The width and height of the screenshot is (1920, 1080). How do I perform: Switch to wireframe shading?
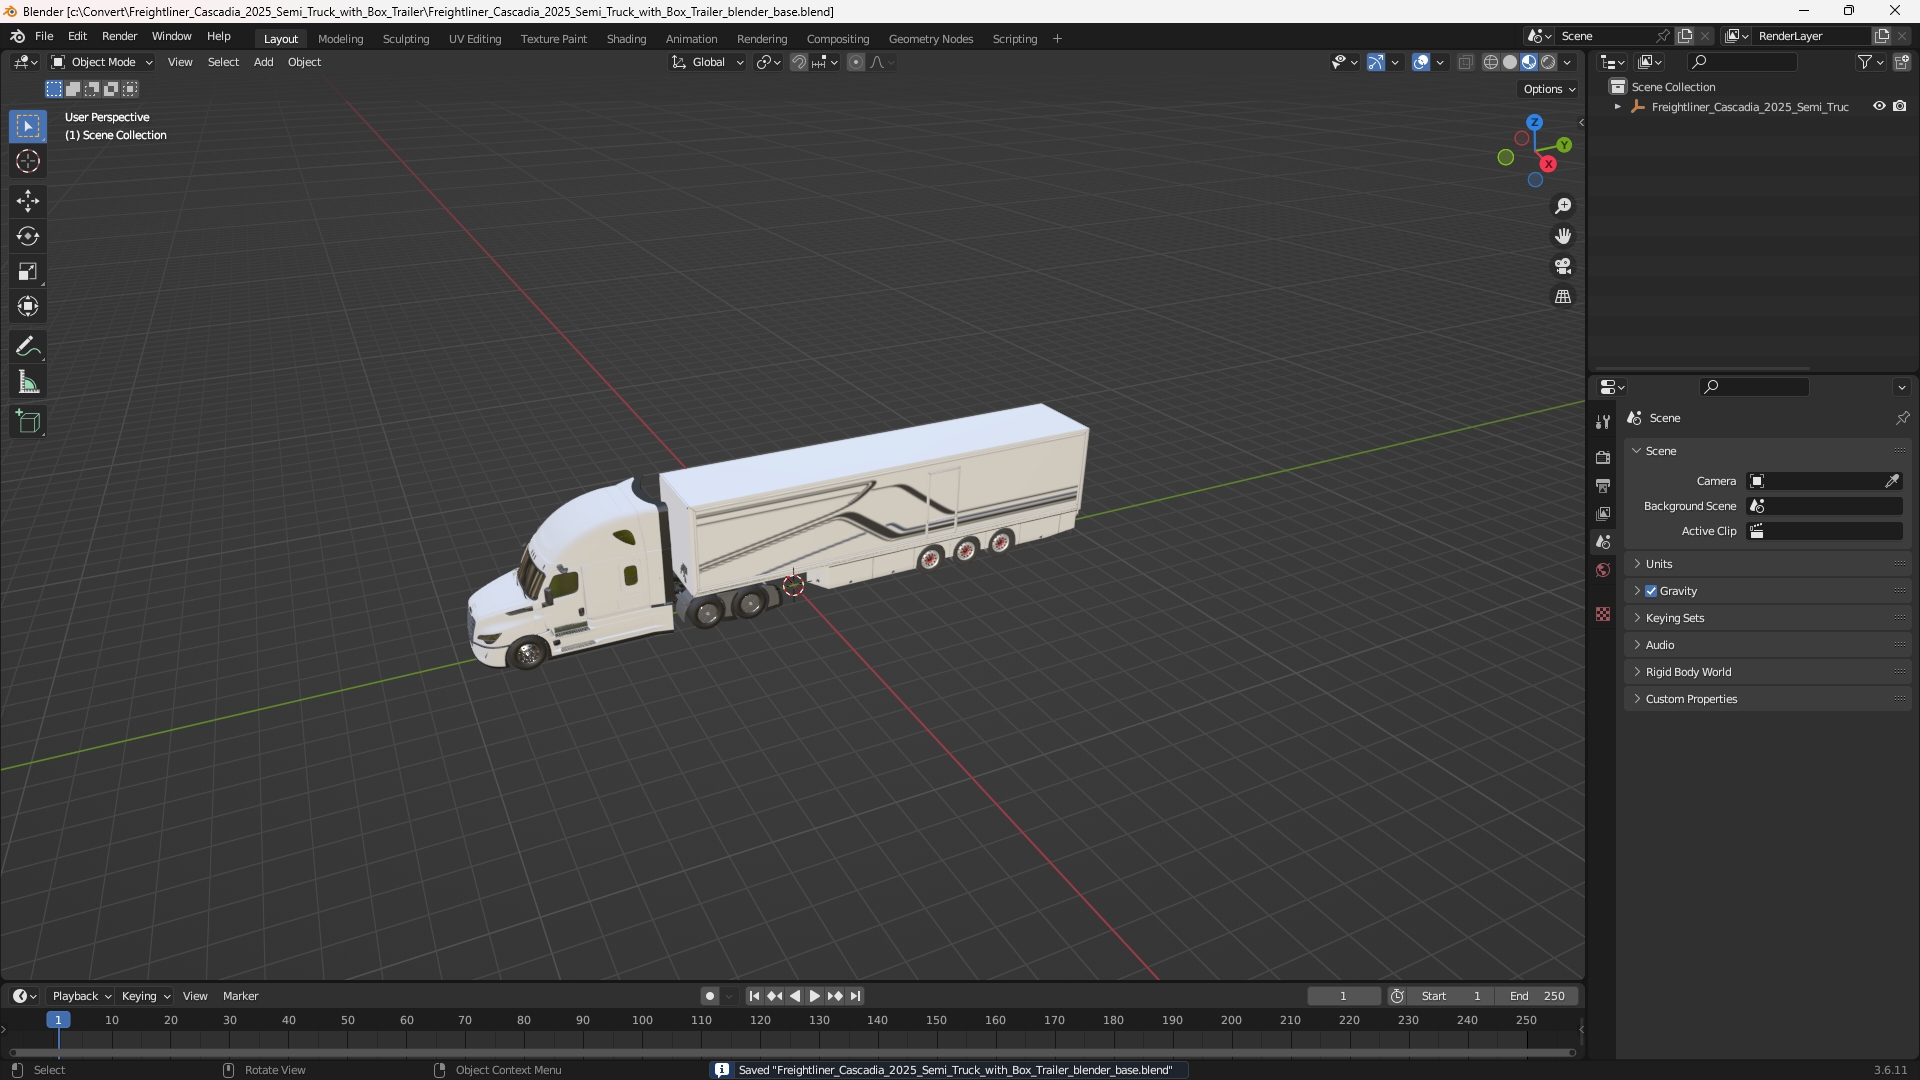(x=1491, y=62)
